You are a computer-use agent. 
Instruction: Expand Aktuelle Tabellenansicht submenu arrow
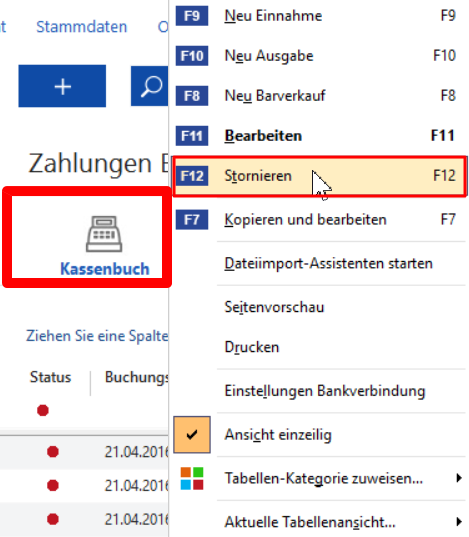(459, 522)
